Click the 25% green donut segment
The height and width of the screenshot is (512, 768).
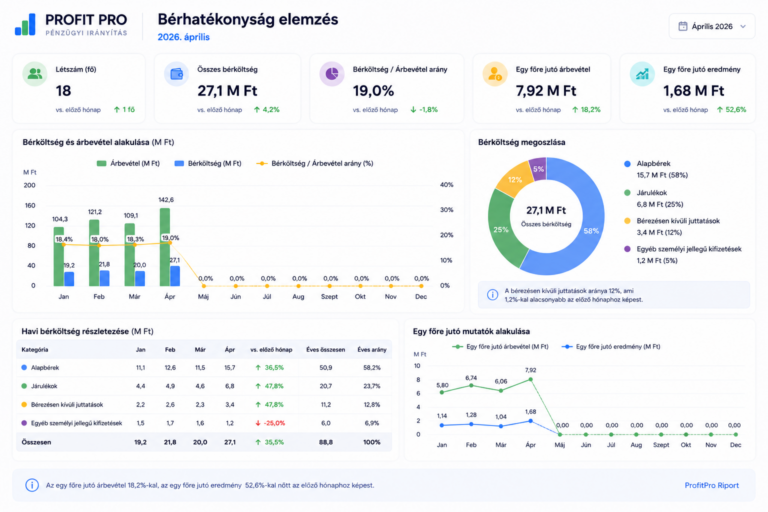(x=501, y=229)
